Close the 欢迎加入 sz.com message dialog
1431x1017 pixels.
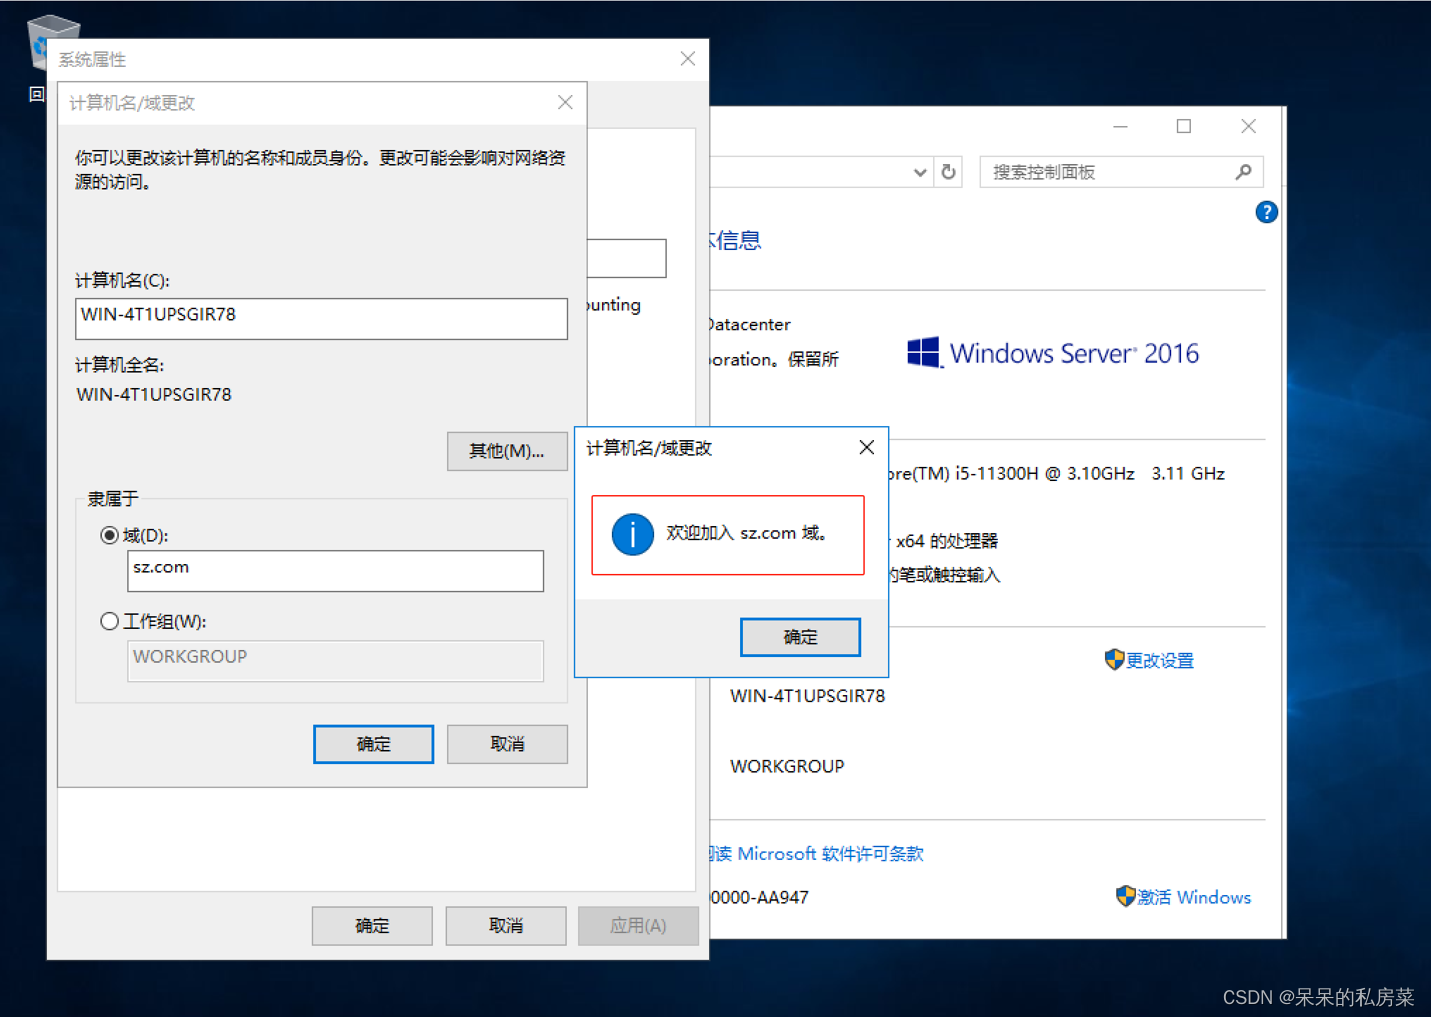click(x=867, y=447)
